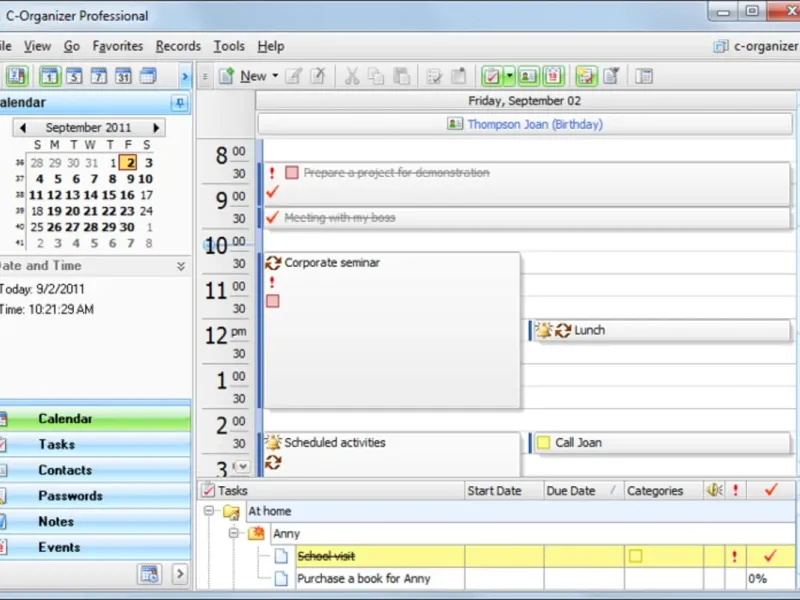Click the columns layout icon in toolbar

click(x=644, y=76)
